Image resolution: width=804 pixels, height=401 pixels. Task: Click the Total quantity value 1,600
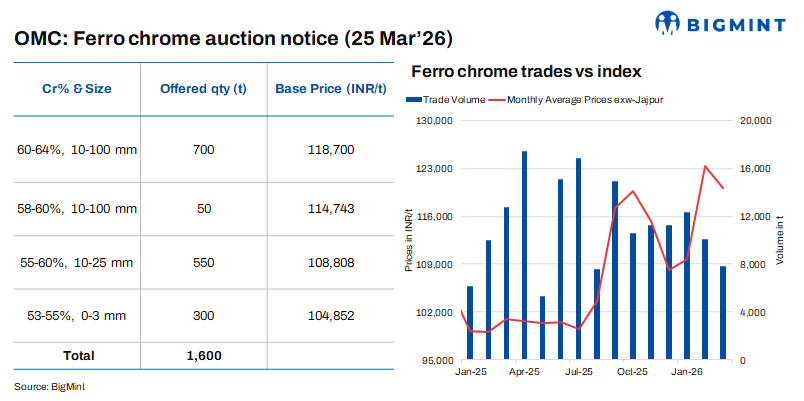click(204, 355)
